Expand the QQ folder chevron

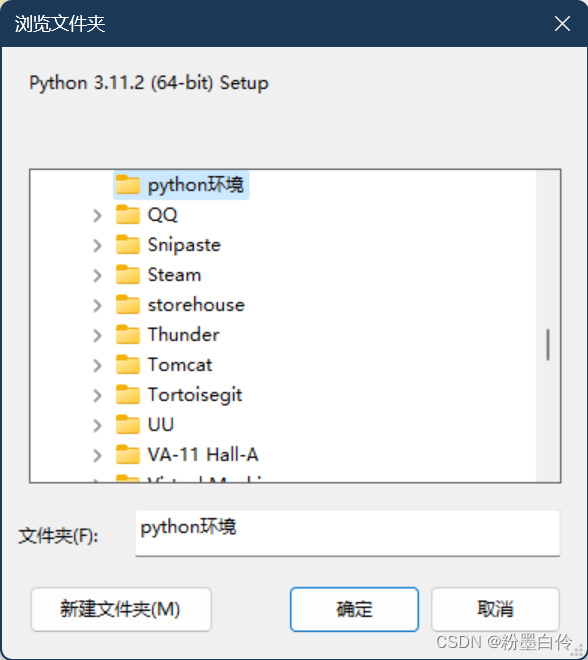(x=97, y=216)
